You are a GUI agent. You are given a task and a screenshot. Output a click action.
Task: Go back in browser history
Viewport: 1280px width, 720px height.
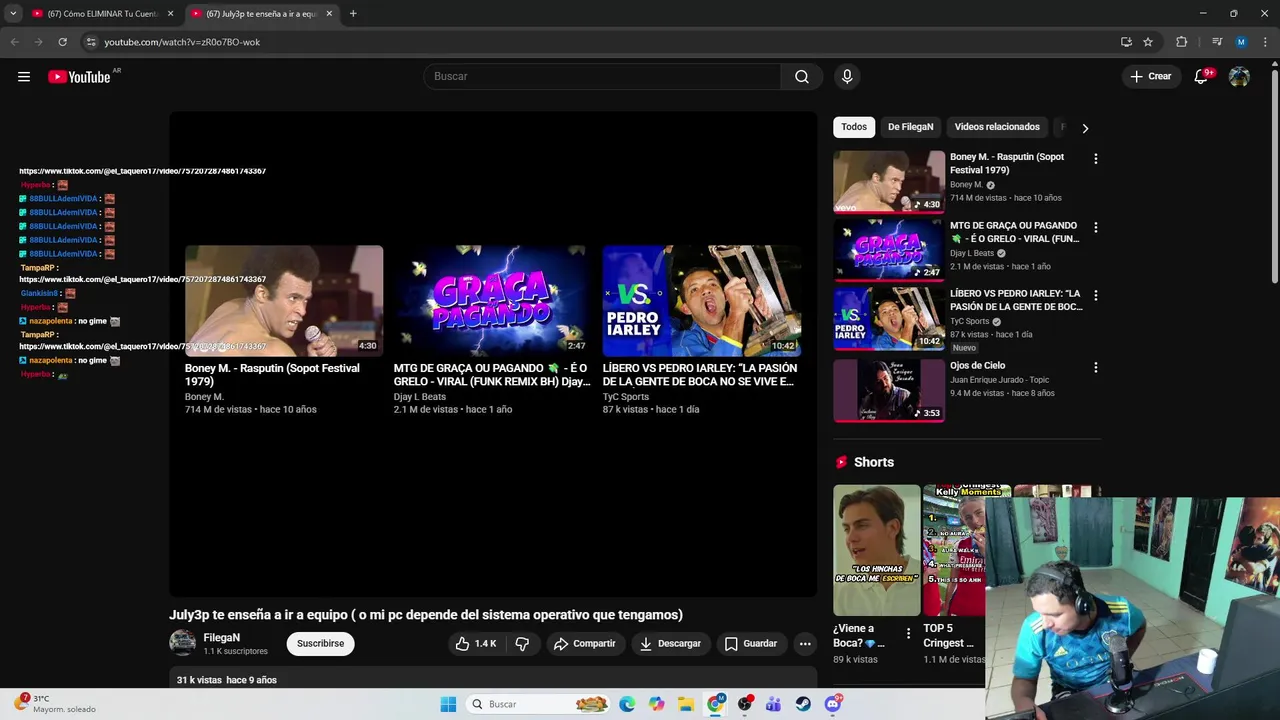point(14,42)
